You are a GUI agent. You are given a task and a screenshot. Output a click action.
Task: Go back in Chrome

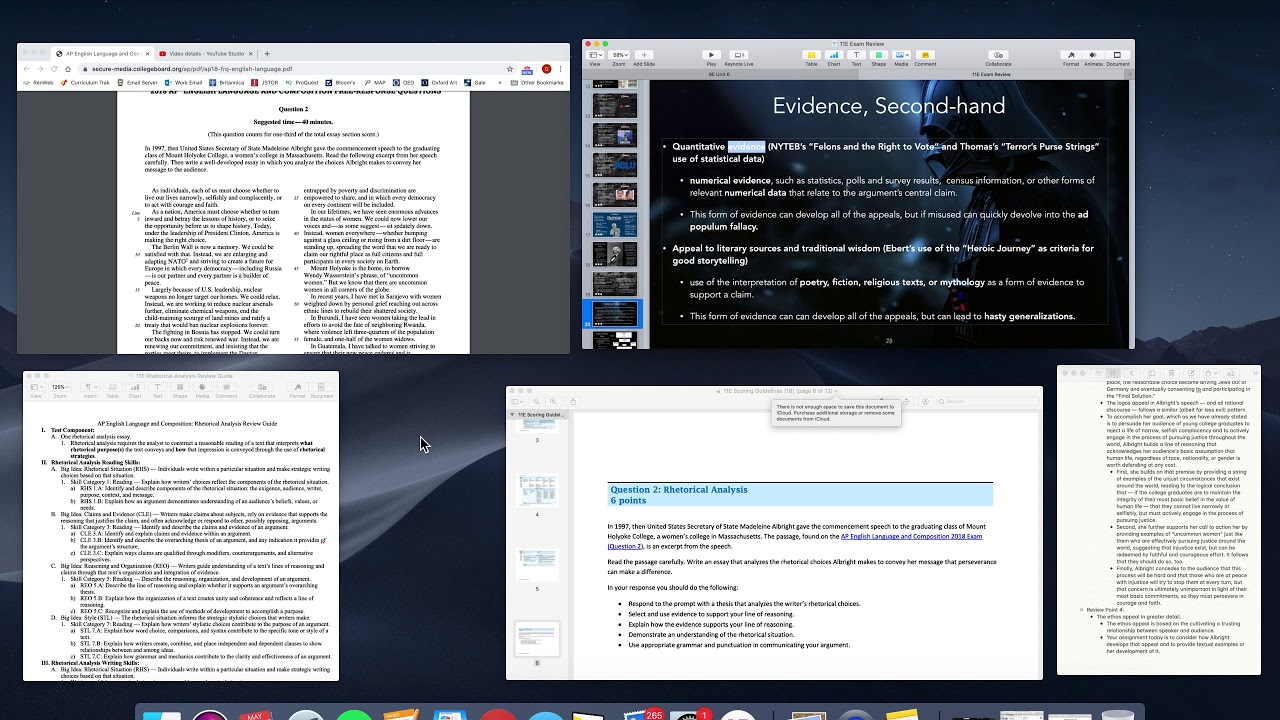point(26,69)
